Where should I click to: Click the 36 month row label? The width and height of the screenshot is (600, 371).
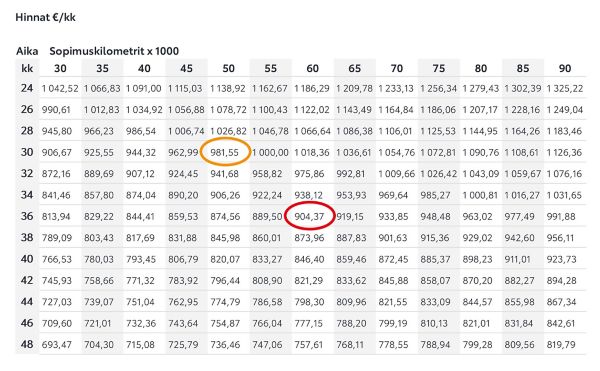[x=27, y=216]
